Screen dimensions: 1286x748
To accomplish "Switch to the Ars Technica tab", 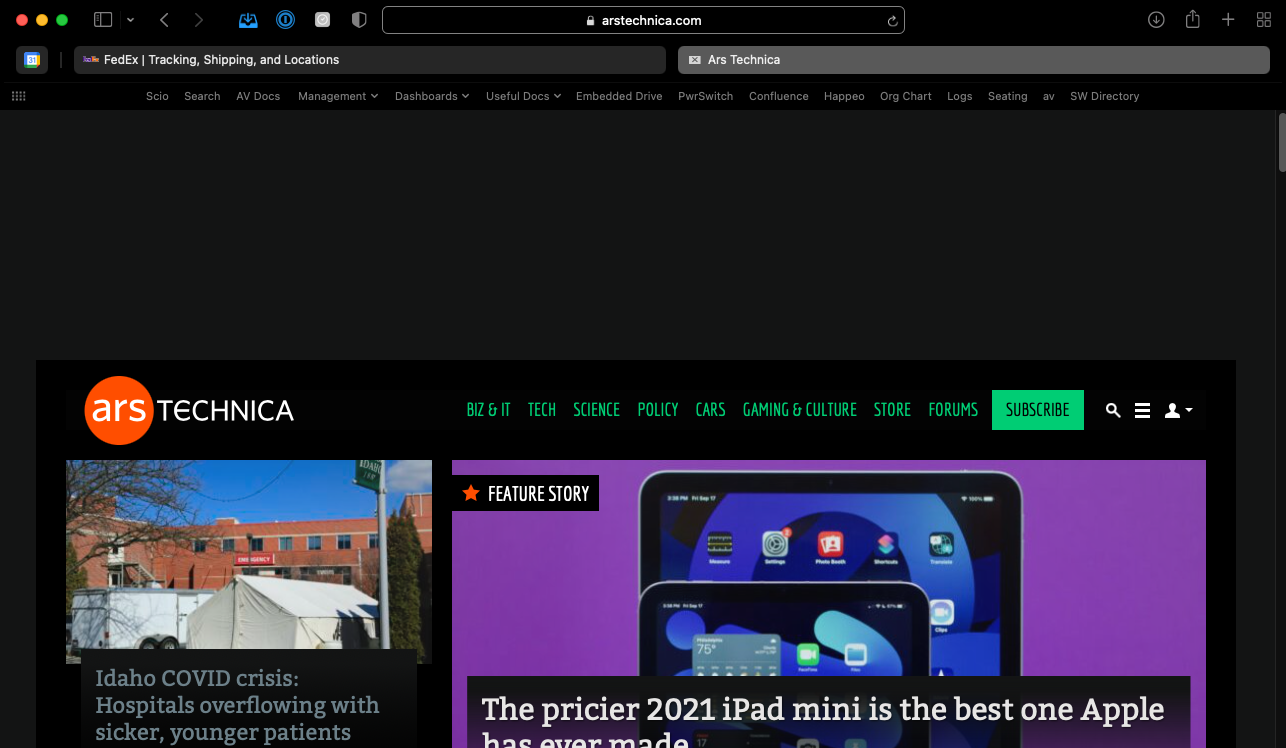I will click(974, 60).
